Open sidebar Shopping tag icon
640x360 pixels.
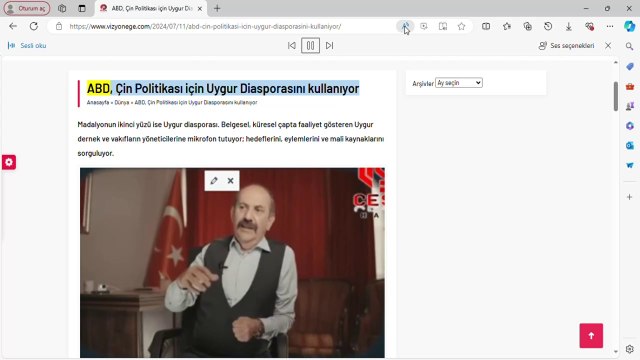(x=629, y=67)
